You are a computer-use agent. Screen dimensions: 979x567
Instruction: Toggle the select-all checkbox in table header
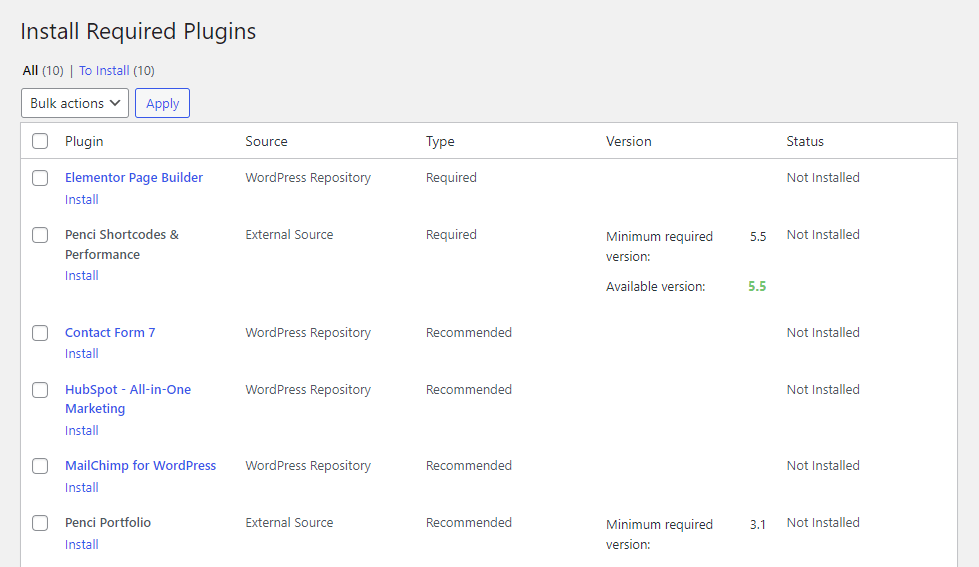coord(40,141)
